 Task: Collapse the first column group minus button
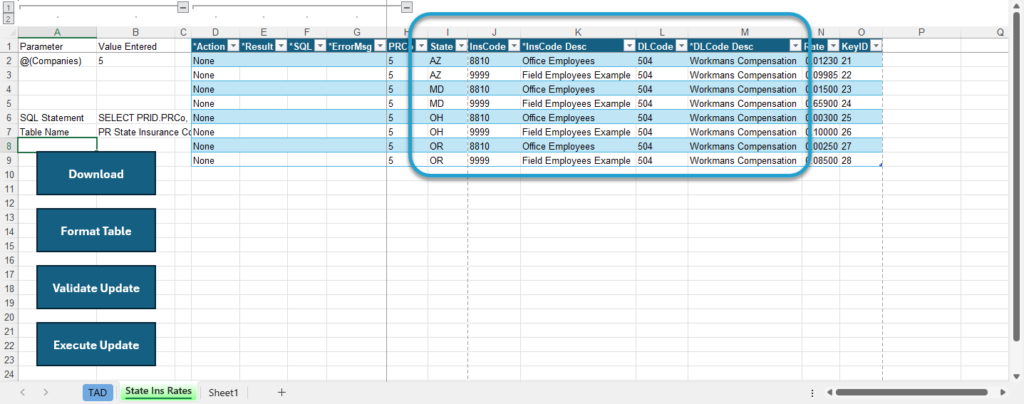pyautogui.click(x=184, y=7)
